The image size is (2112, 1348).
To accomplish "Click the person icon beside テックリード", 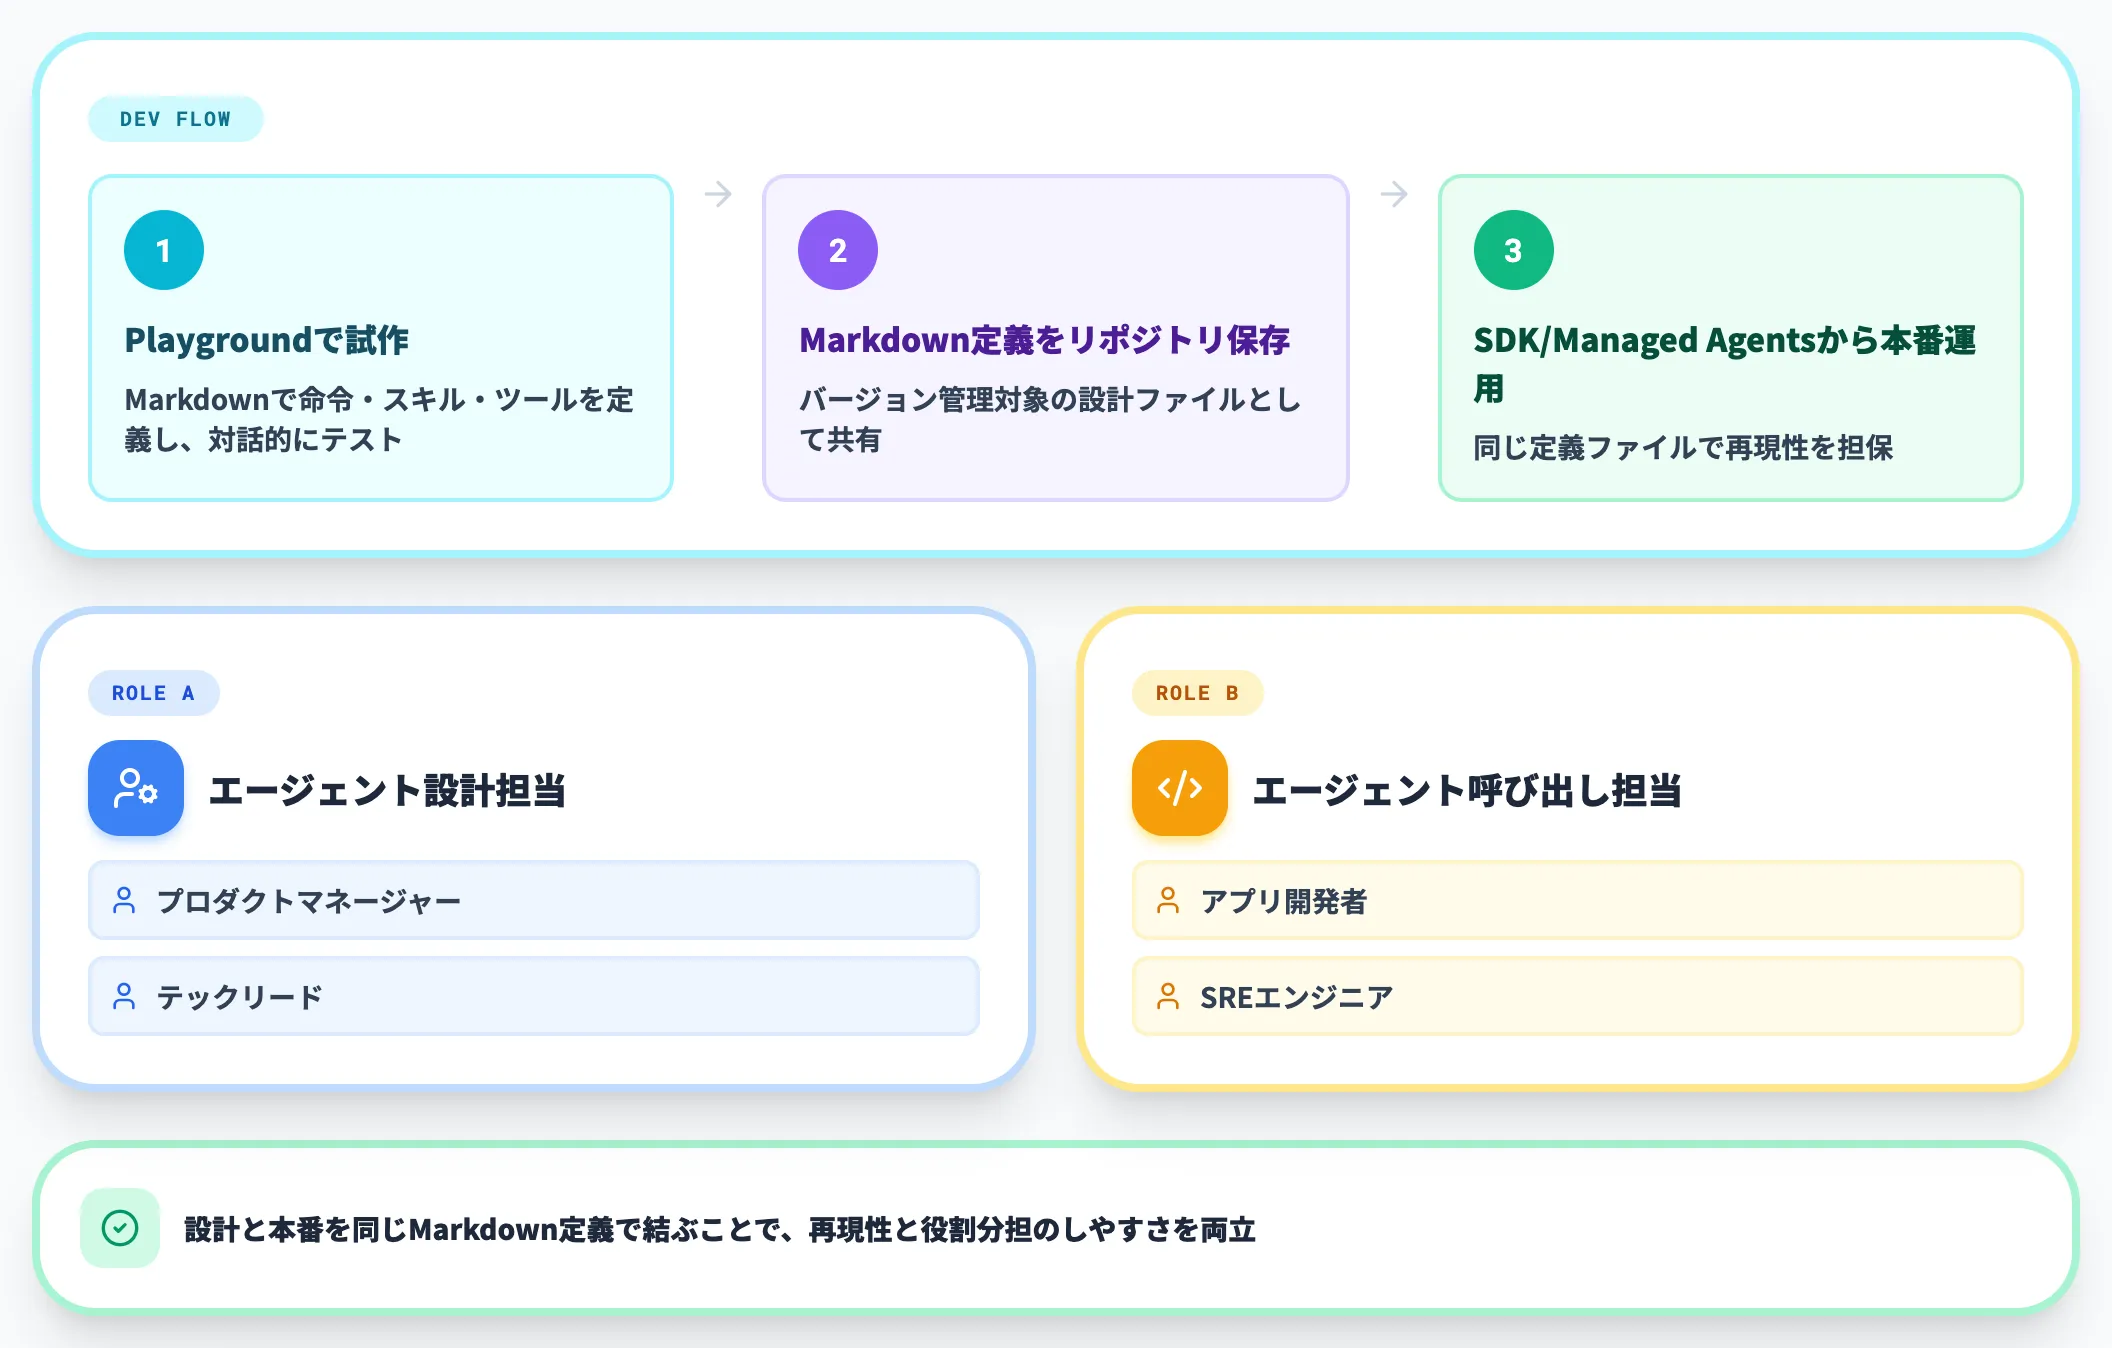I will pos(124,996).
